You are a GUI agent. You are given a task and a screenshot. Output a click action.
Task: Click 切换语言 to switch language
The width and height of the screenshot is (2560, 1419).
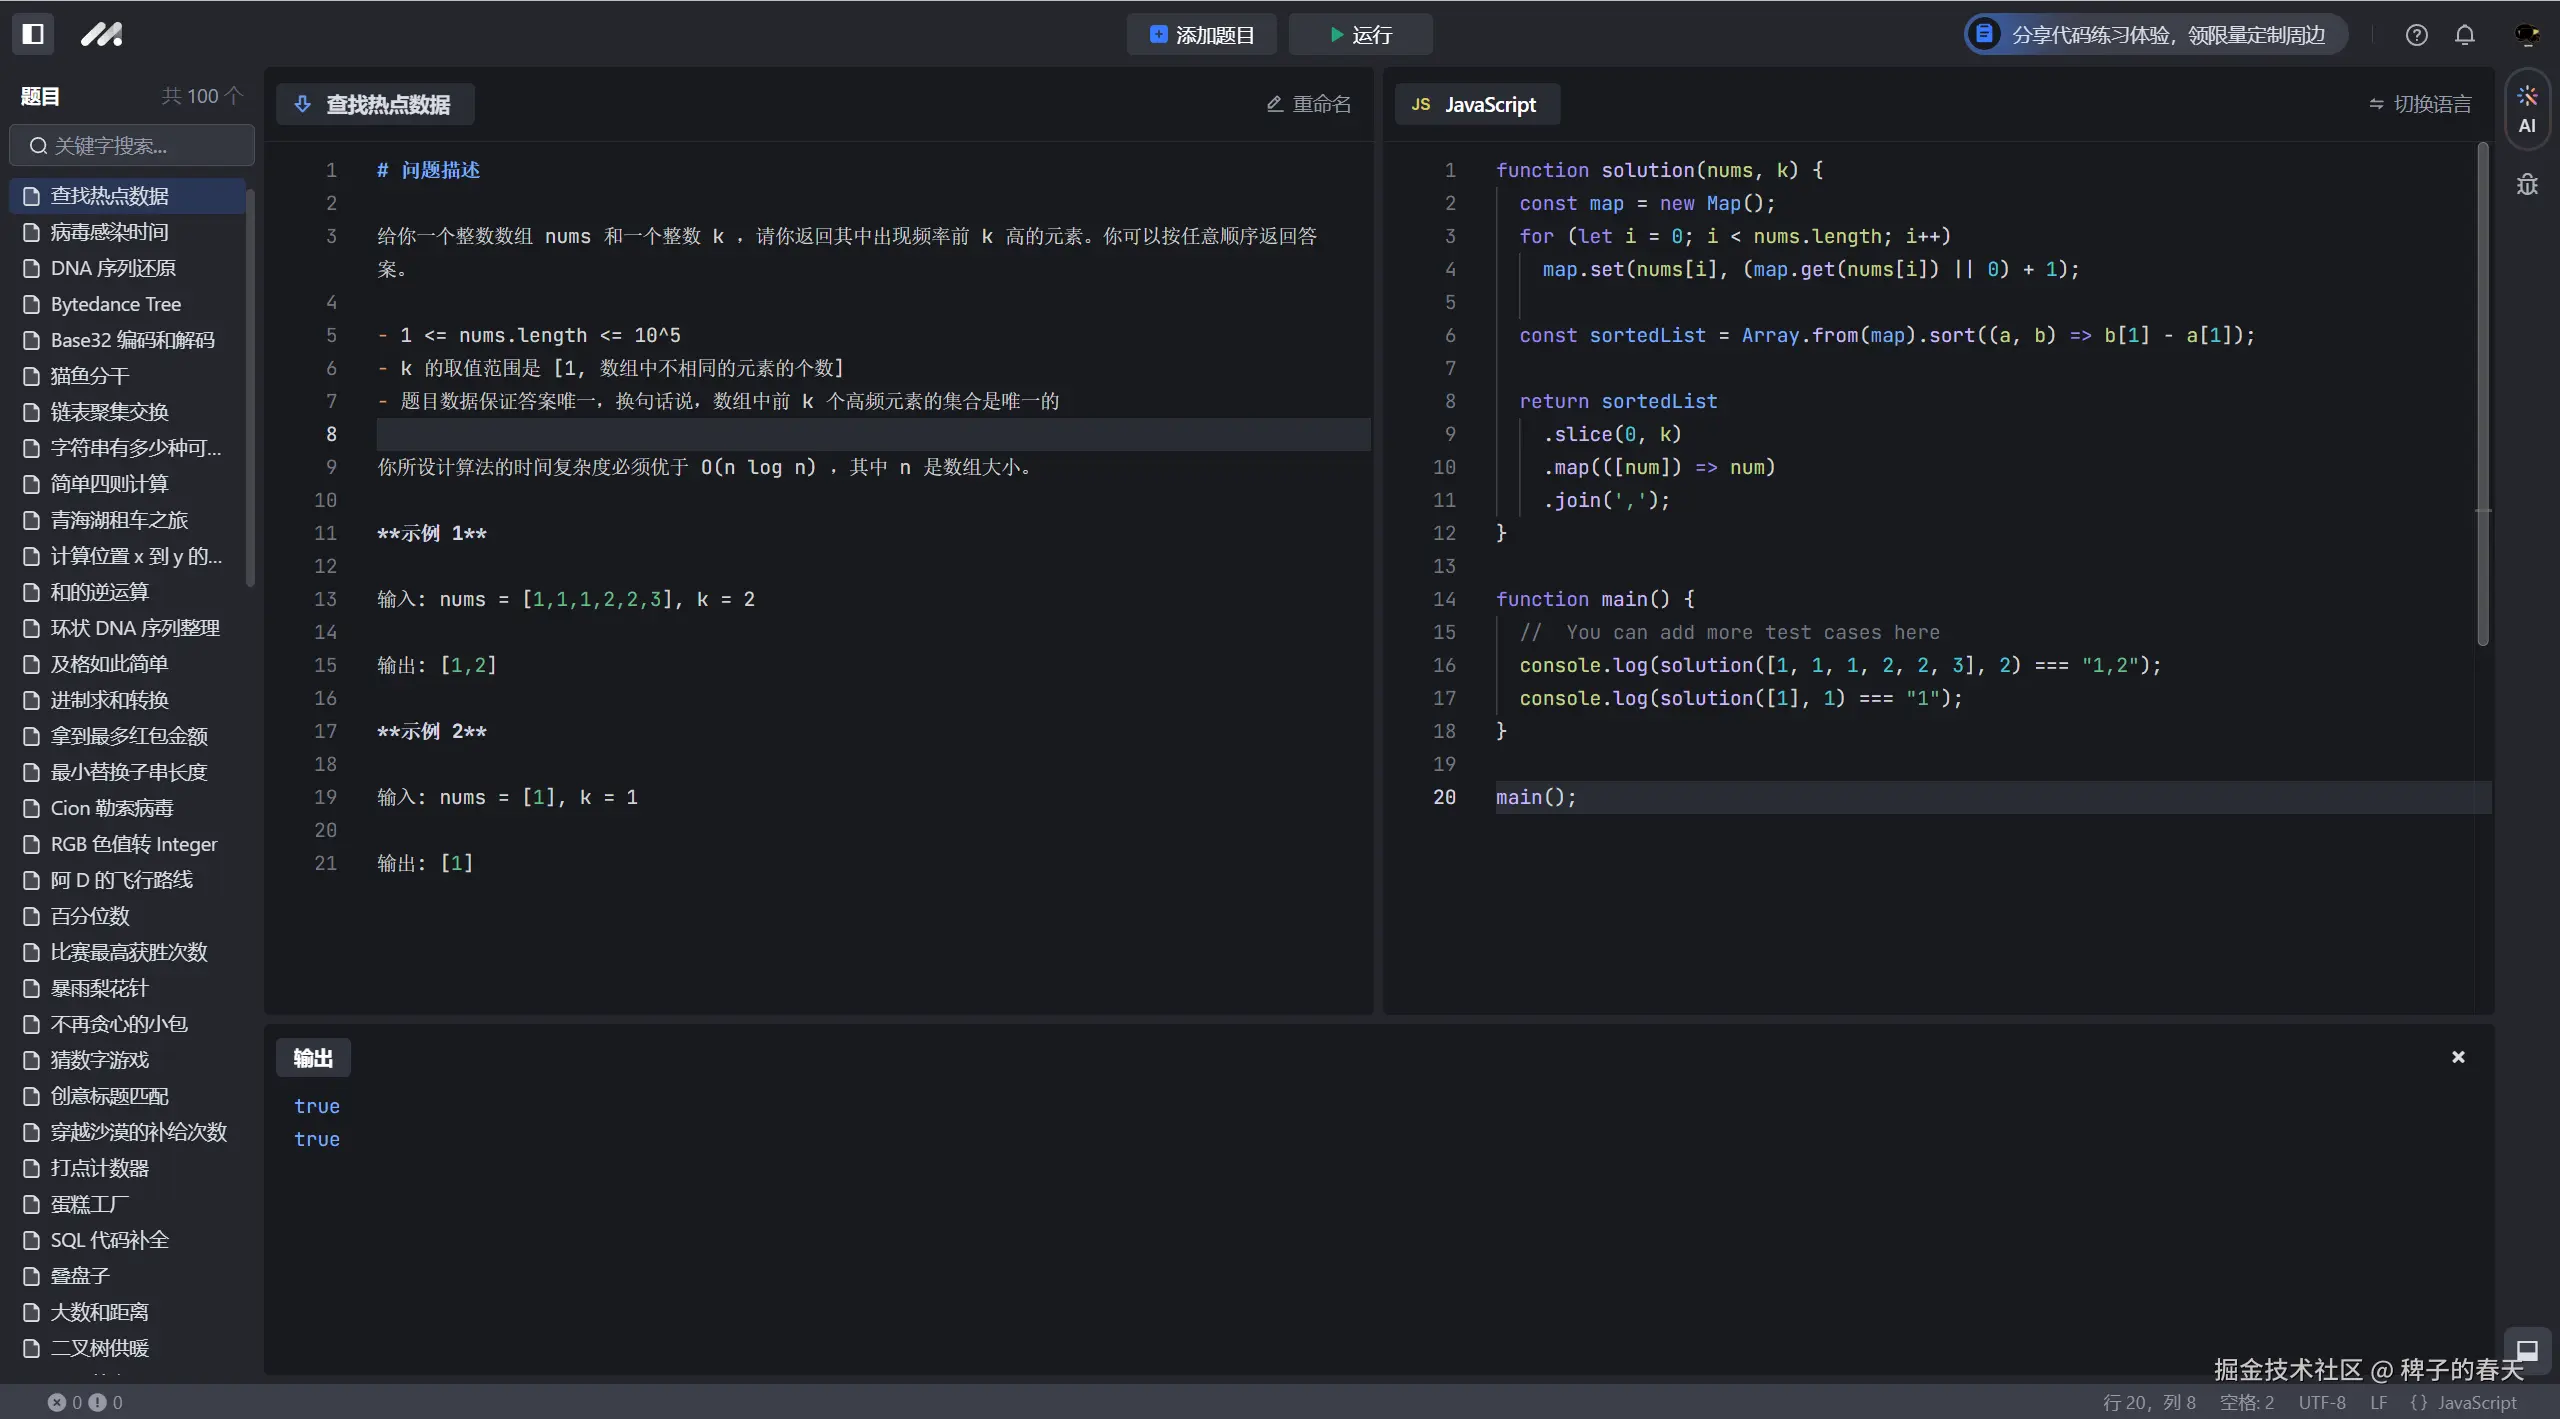pos(2420,104)
